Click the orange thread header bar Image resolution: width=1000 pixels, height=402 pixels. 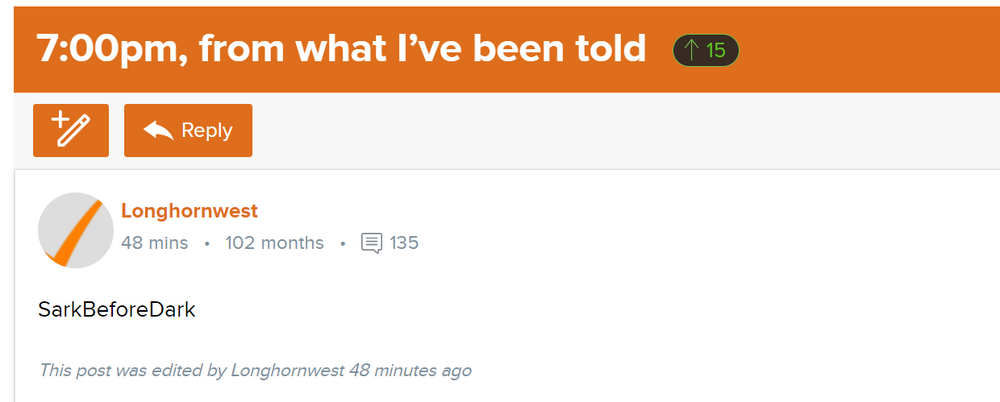[870, 48]
